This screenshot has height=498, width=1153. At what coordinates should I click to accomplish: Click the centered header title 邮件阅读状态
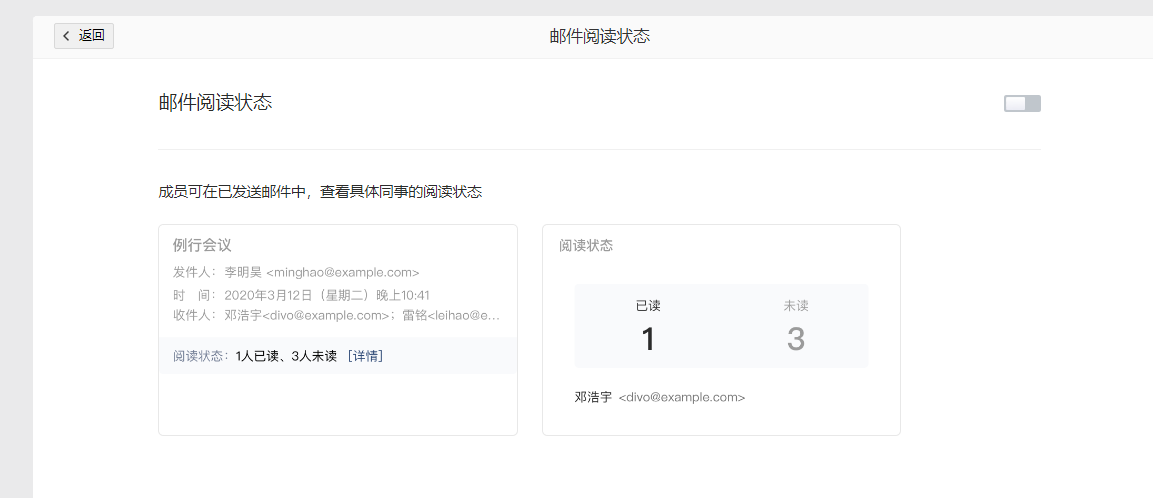(x=600, y=36)
